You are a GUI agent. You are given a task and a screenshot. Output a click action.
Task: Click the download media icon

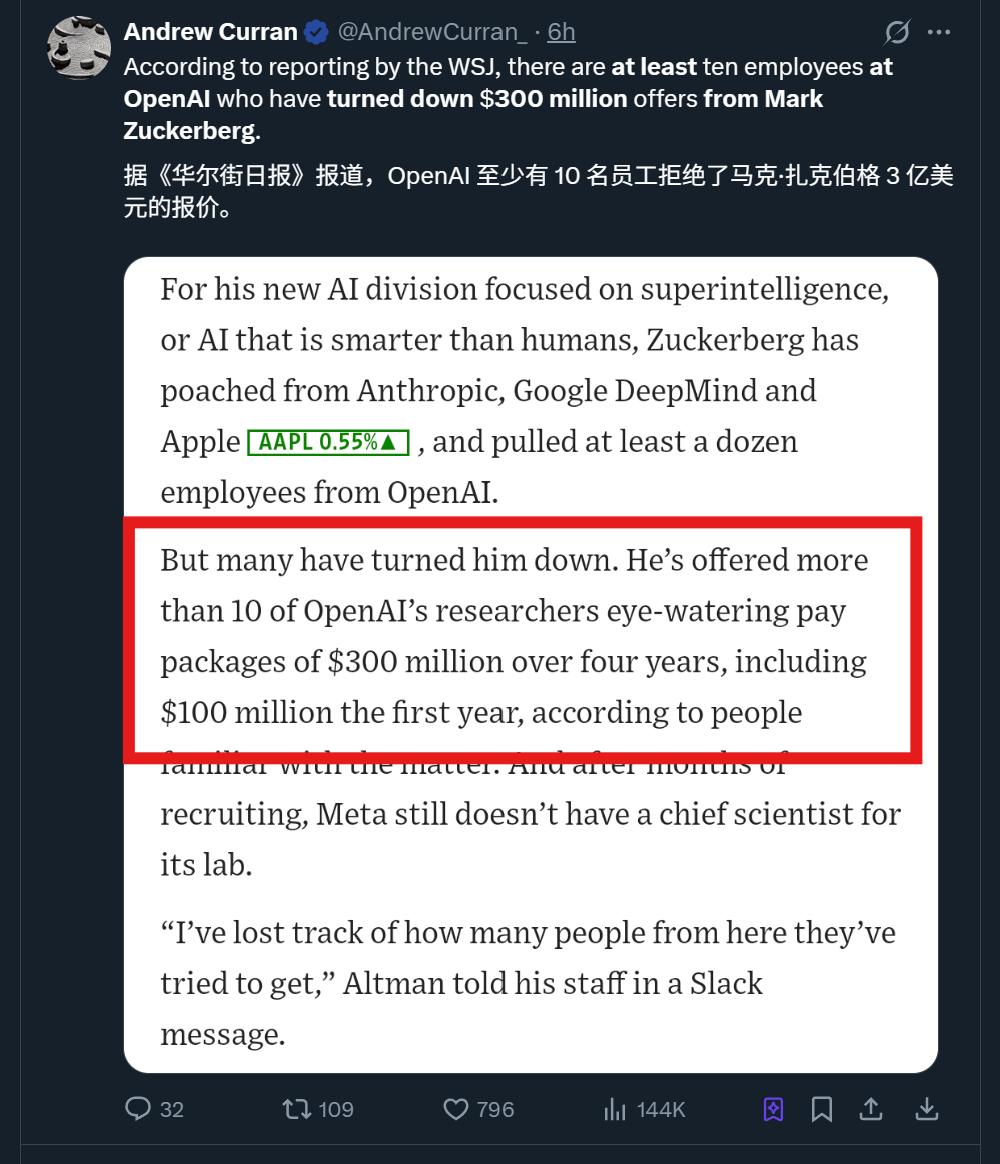pyautogui.click(x=928, y=1109)
